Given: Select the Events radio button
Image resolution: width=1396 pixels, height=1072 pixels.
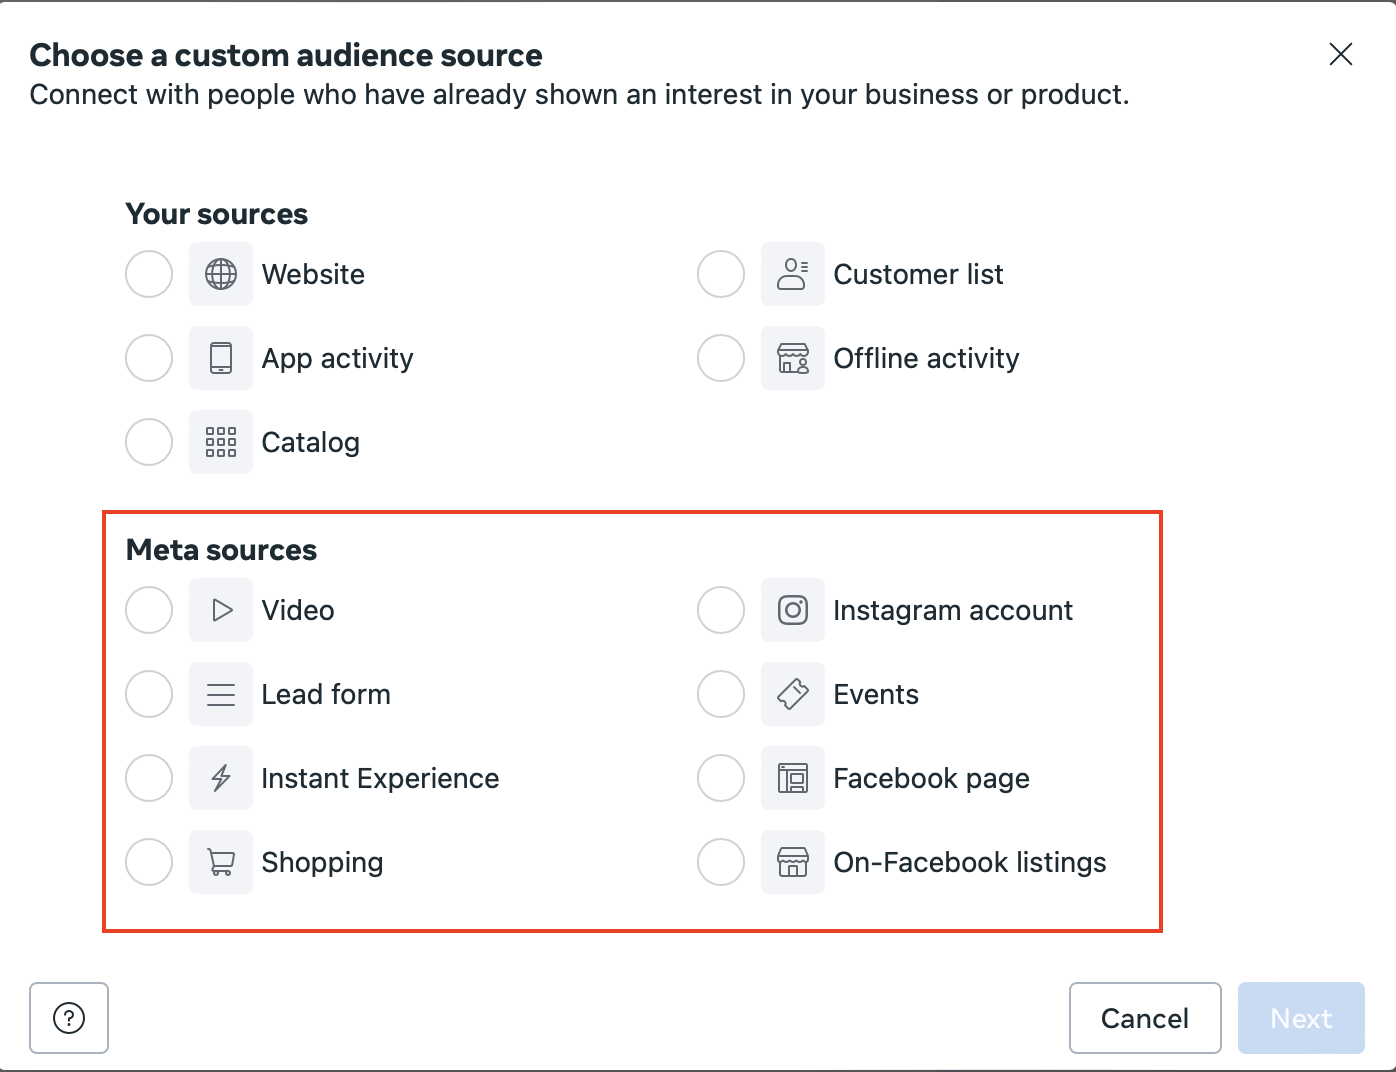Looking at the screenshot, I should (721, 694).
